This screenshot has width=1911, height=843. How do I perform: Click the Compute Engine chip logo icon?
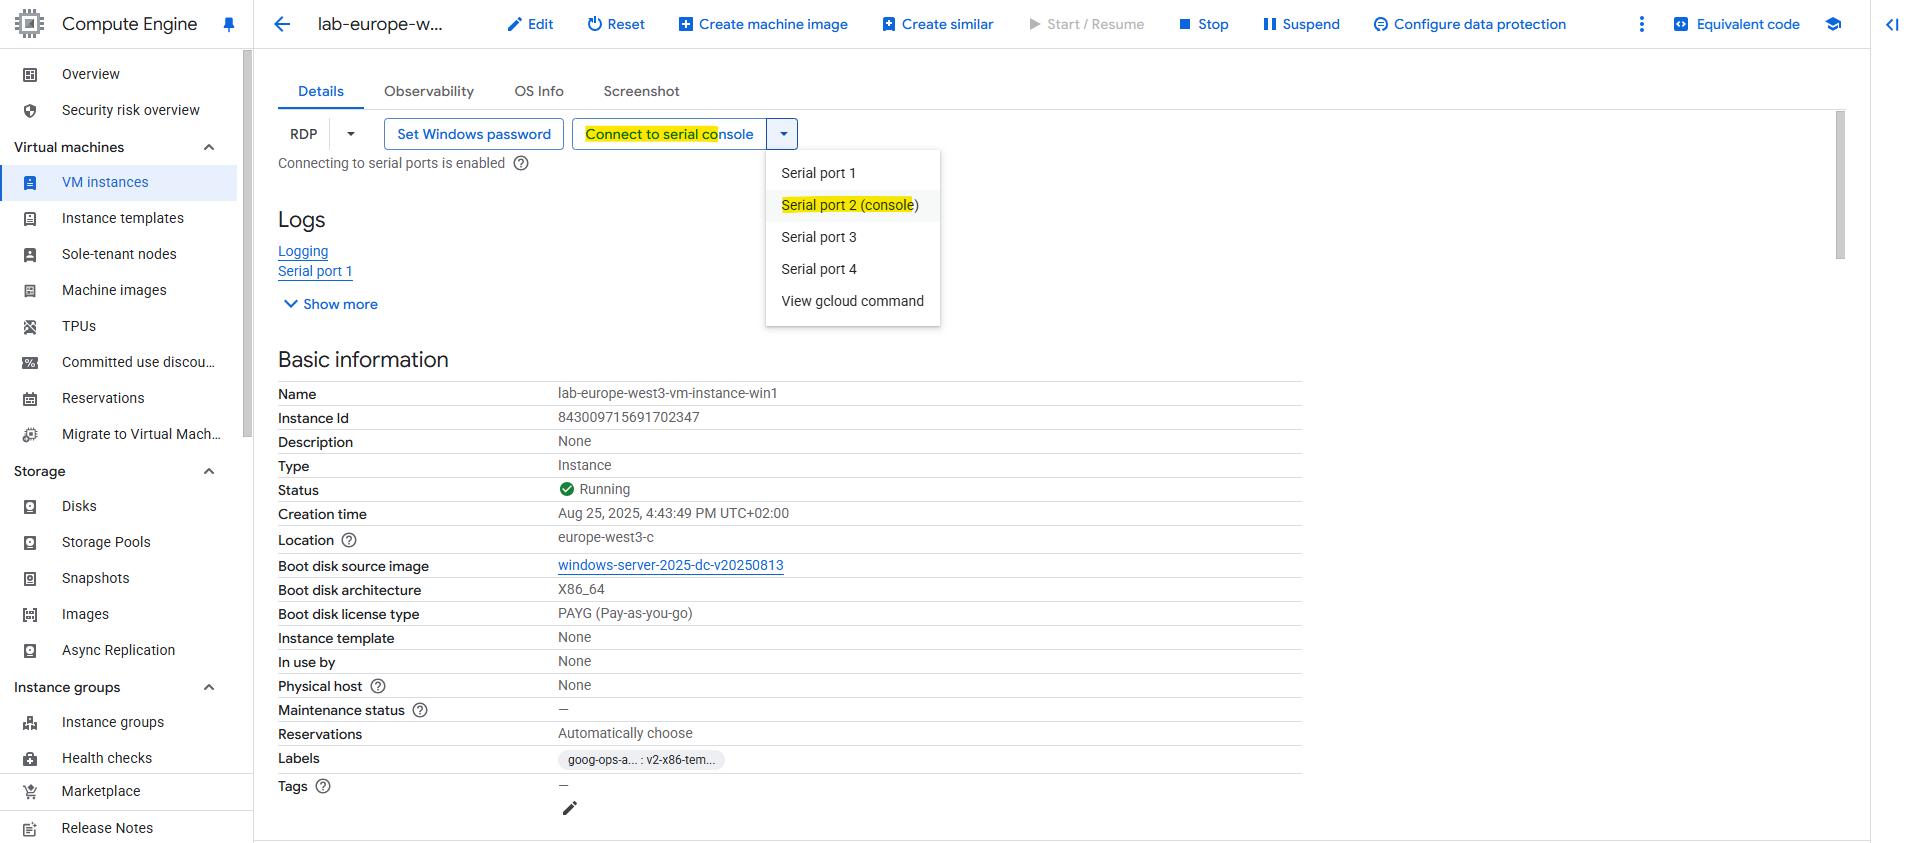(30, 24)
